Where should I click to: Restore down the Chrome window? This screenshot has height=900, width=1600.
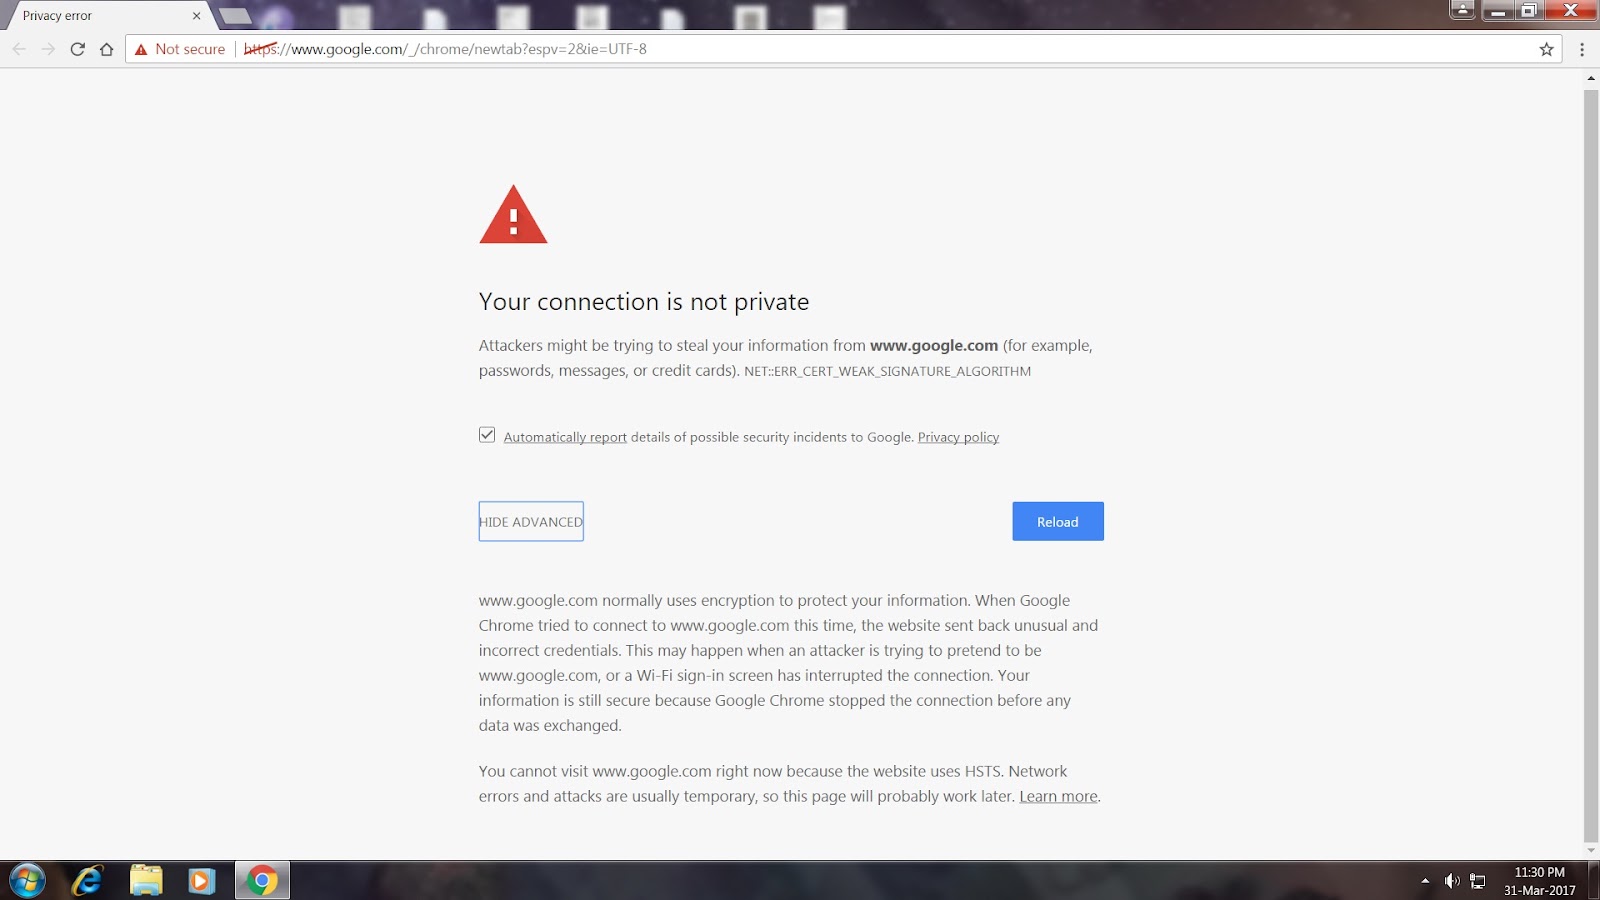[1528, 10]
